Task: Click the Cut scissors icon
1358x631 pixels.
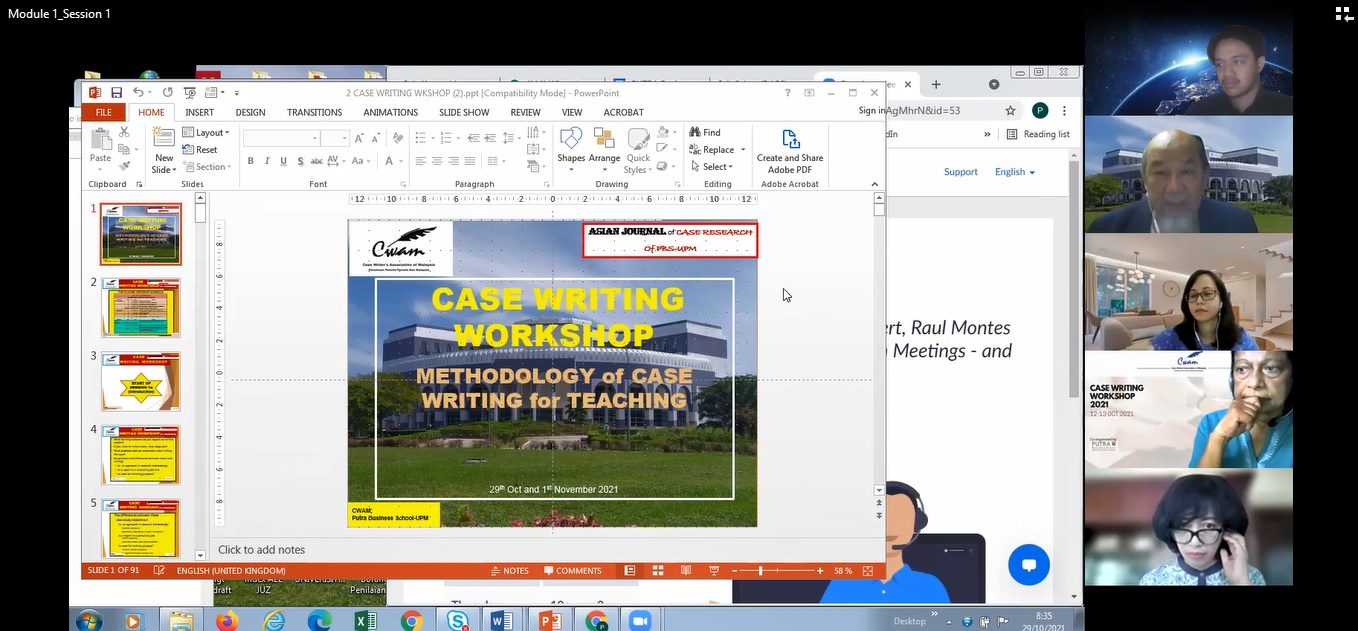Action: pyautogui.click(x=124, y=132)
